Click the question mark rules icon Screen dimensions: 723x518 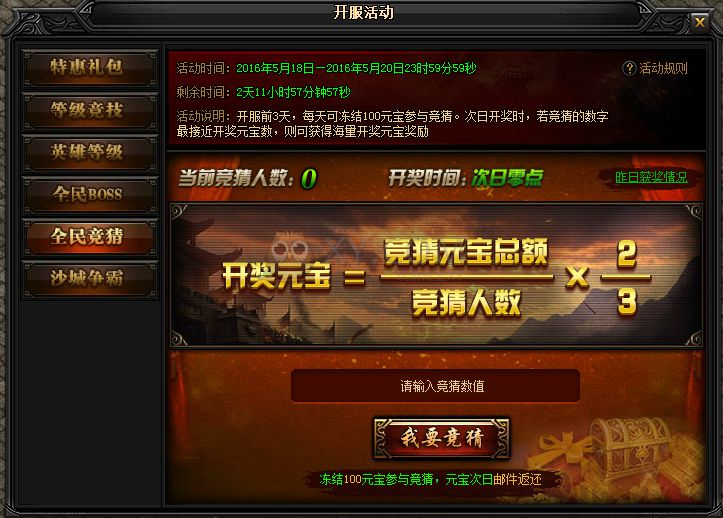(x=629, y=68)
